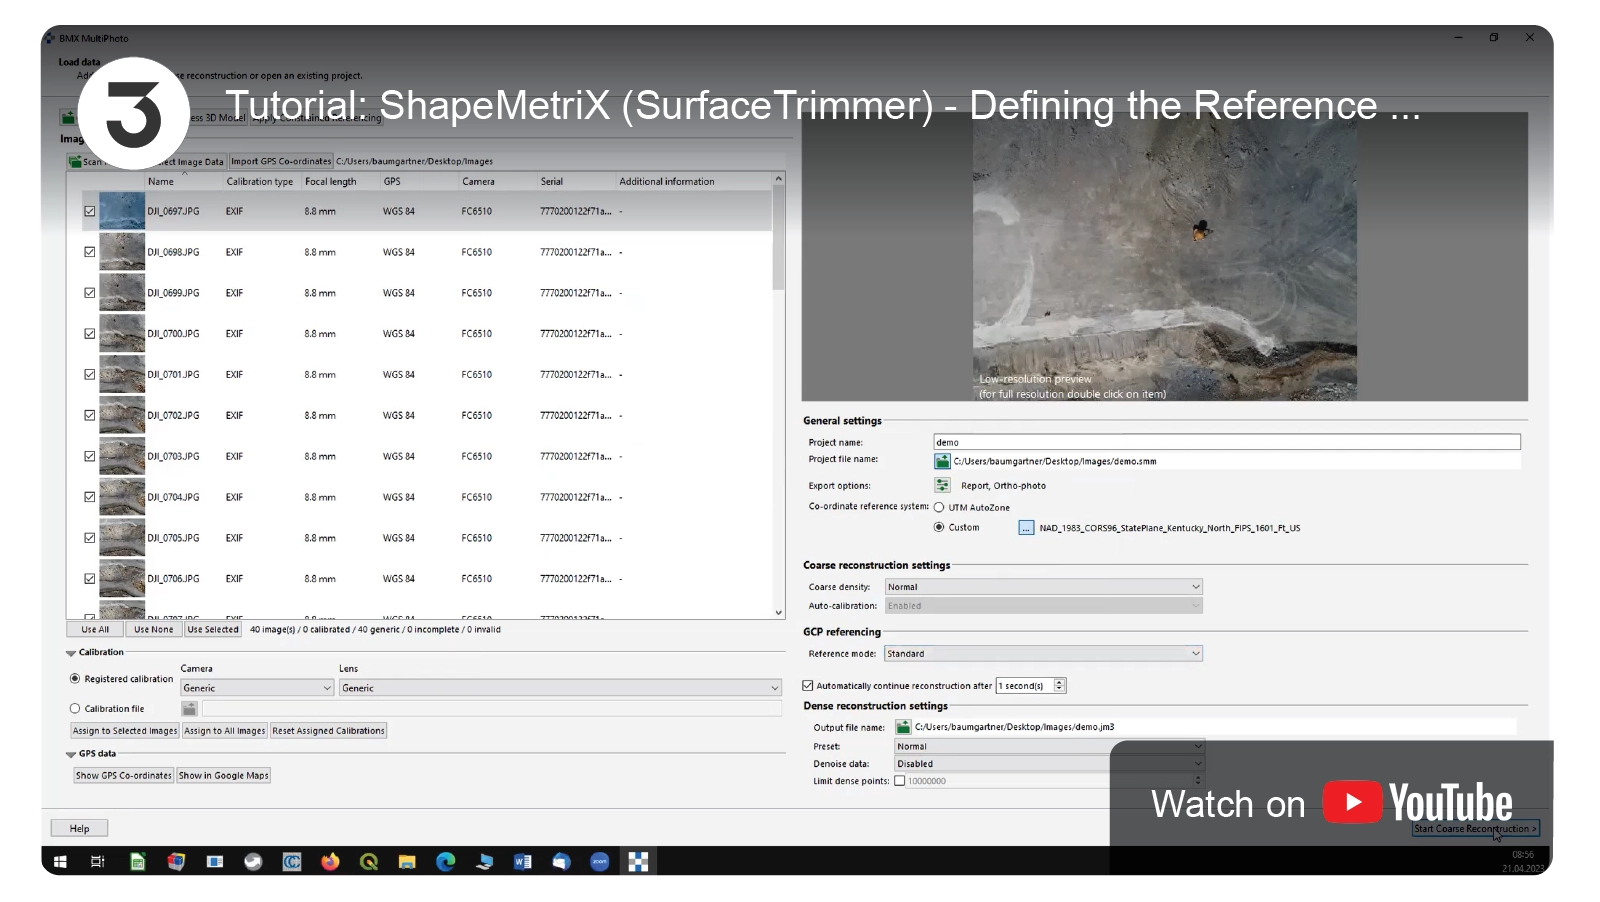Image resolution: width=1600 pixels, height=902 pixels.
Task: Click the project file name browse icon
Action: [x=942, y=461]
